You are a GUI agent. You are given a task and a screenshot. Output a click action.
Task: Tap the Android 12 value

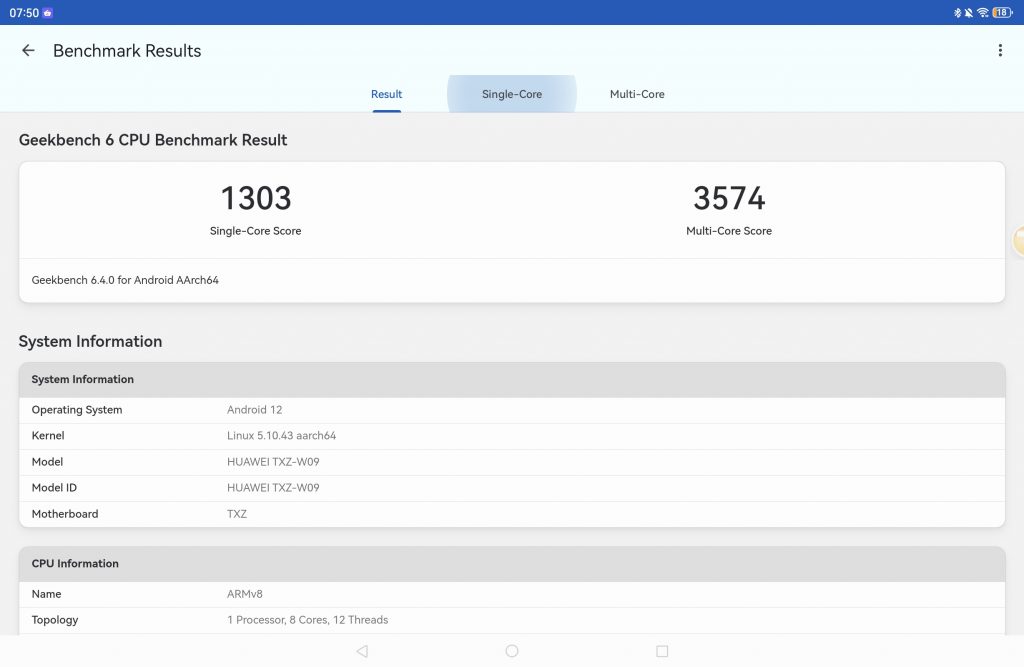255,410
